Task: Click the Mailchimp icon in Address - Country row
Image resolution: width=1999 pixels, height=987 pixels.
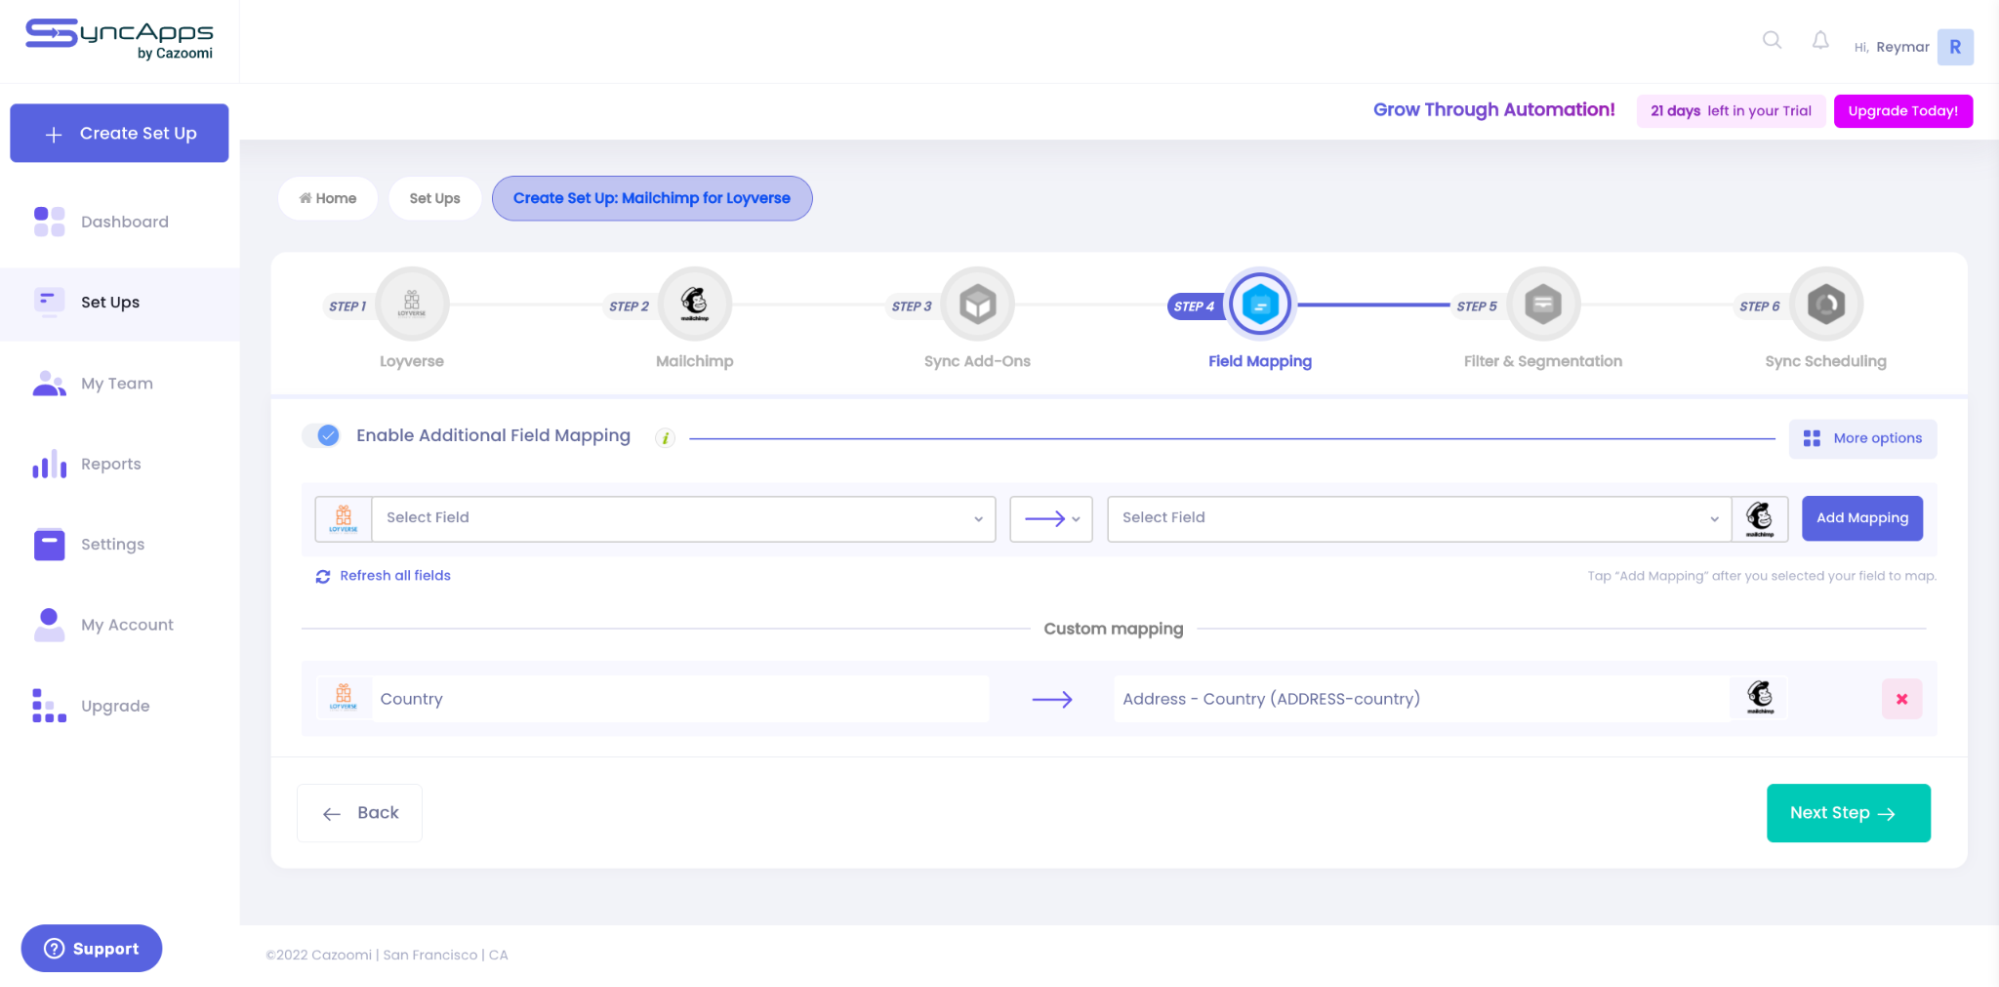Action: tap(1760, 698)
